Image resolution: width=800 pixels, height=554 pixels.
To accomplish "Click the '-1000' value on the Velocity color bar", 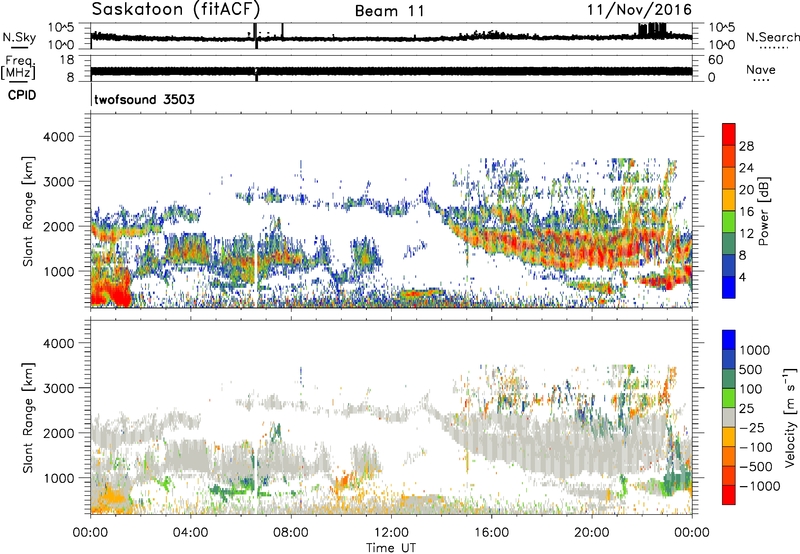I will (760, 486).
